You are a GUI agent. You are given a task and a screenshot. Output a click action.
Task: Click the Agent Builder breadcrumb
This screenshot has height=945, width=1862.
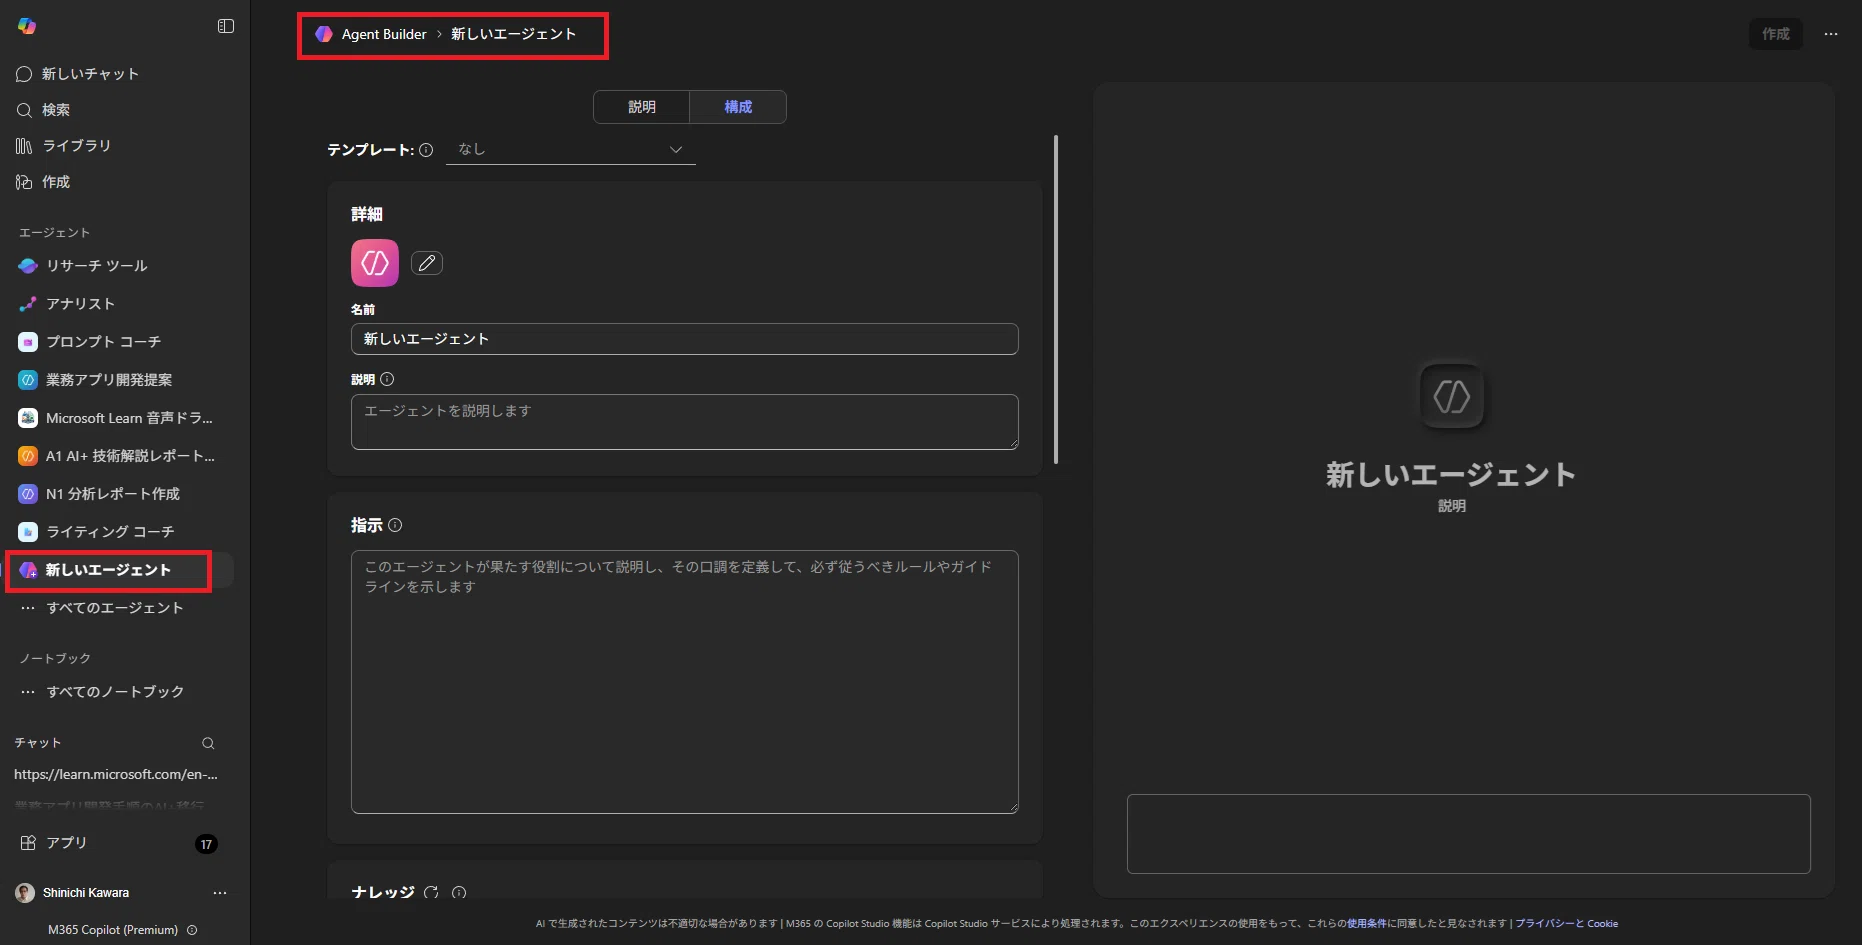[384, 34]
